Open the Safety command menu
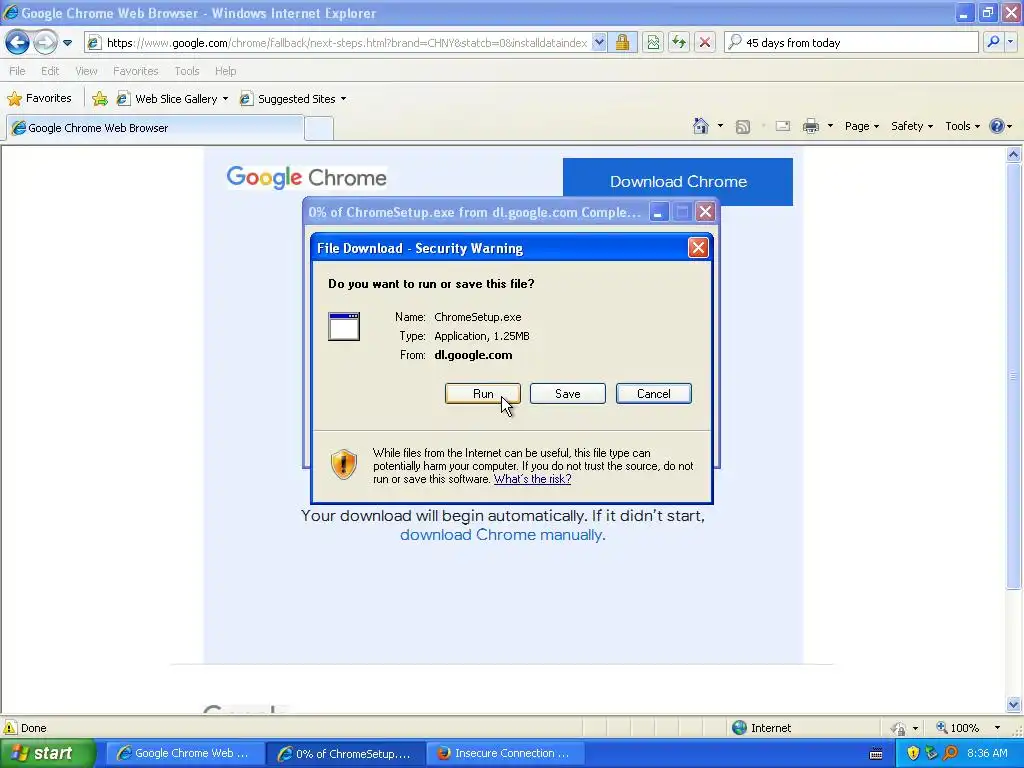 912,126
